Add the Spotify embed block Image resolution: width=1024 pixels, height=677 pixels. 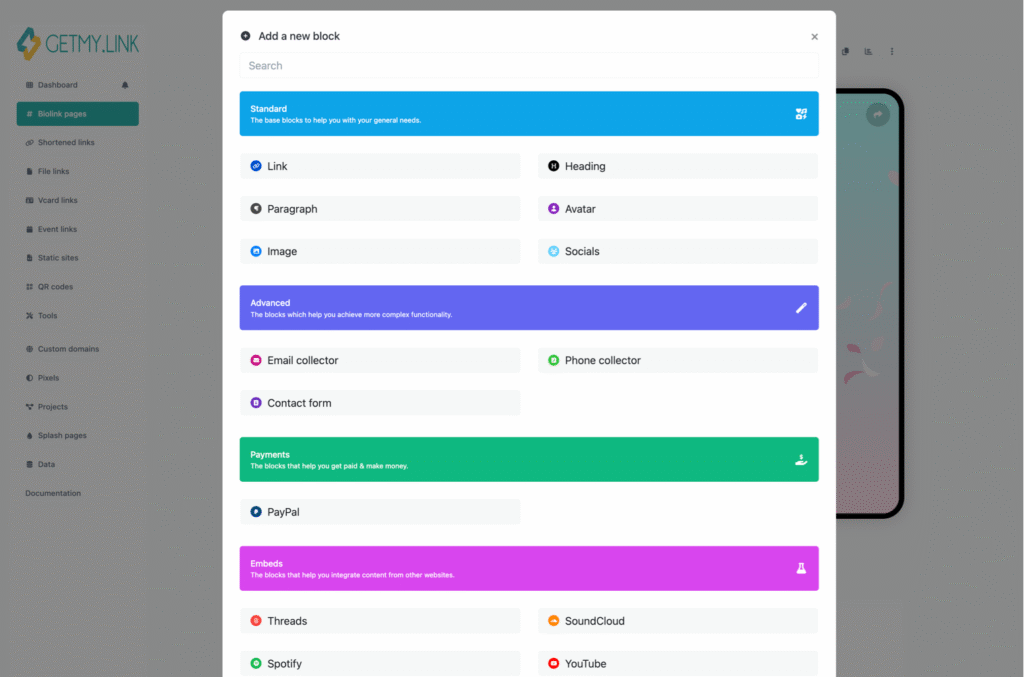tap(380, 664)
